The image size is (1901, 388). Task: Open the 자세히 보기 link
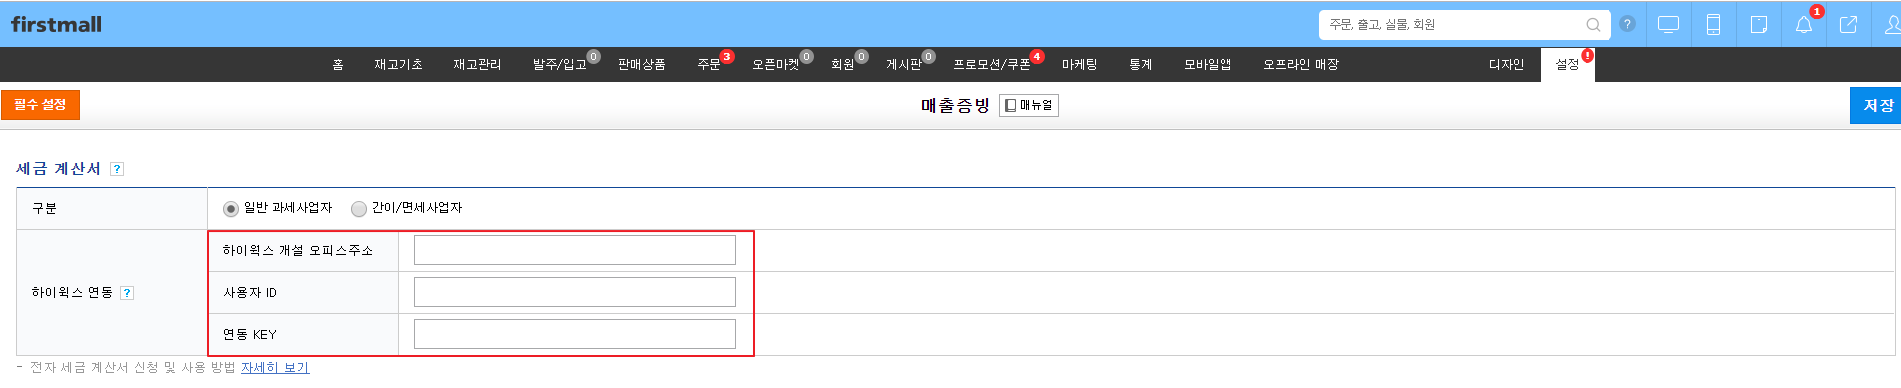pyautogui.click(x=275, y=367)
